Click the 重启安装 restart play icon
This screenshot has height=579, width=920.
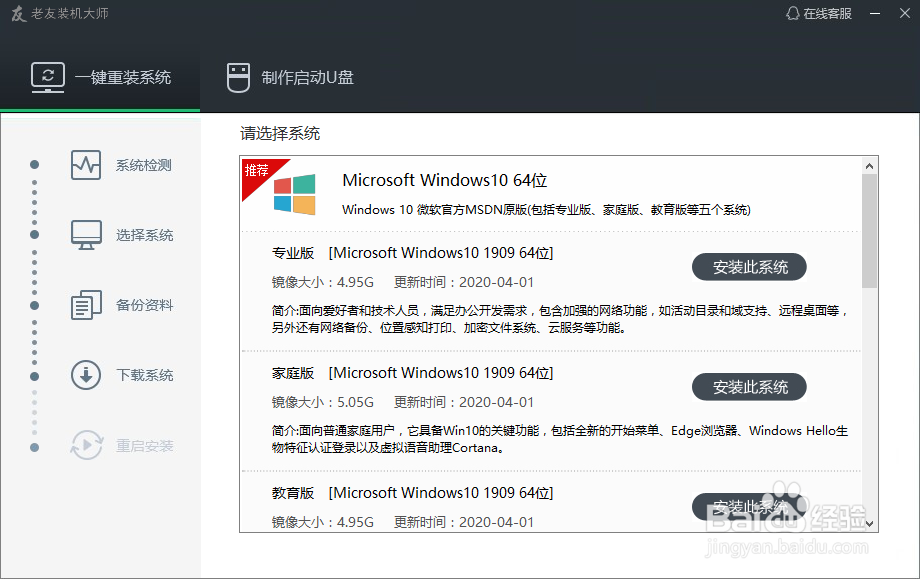(x=86, y=445)
